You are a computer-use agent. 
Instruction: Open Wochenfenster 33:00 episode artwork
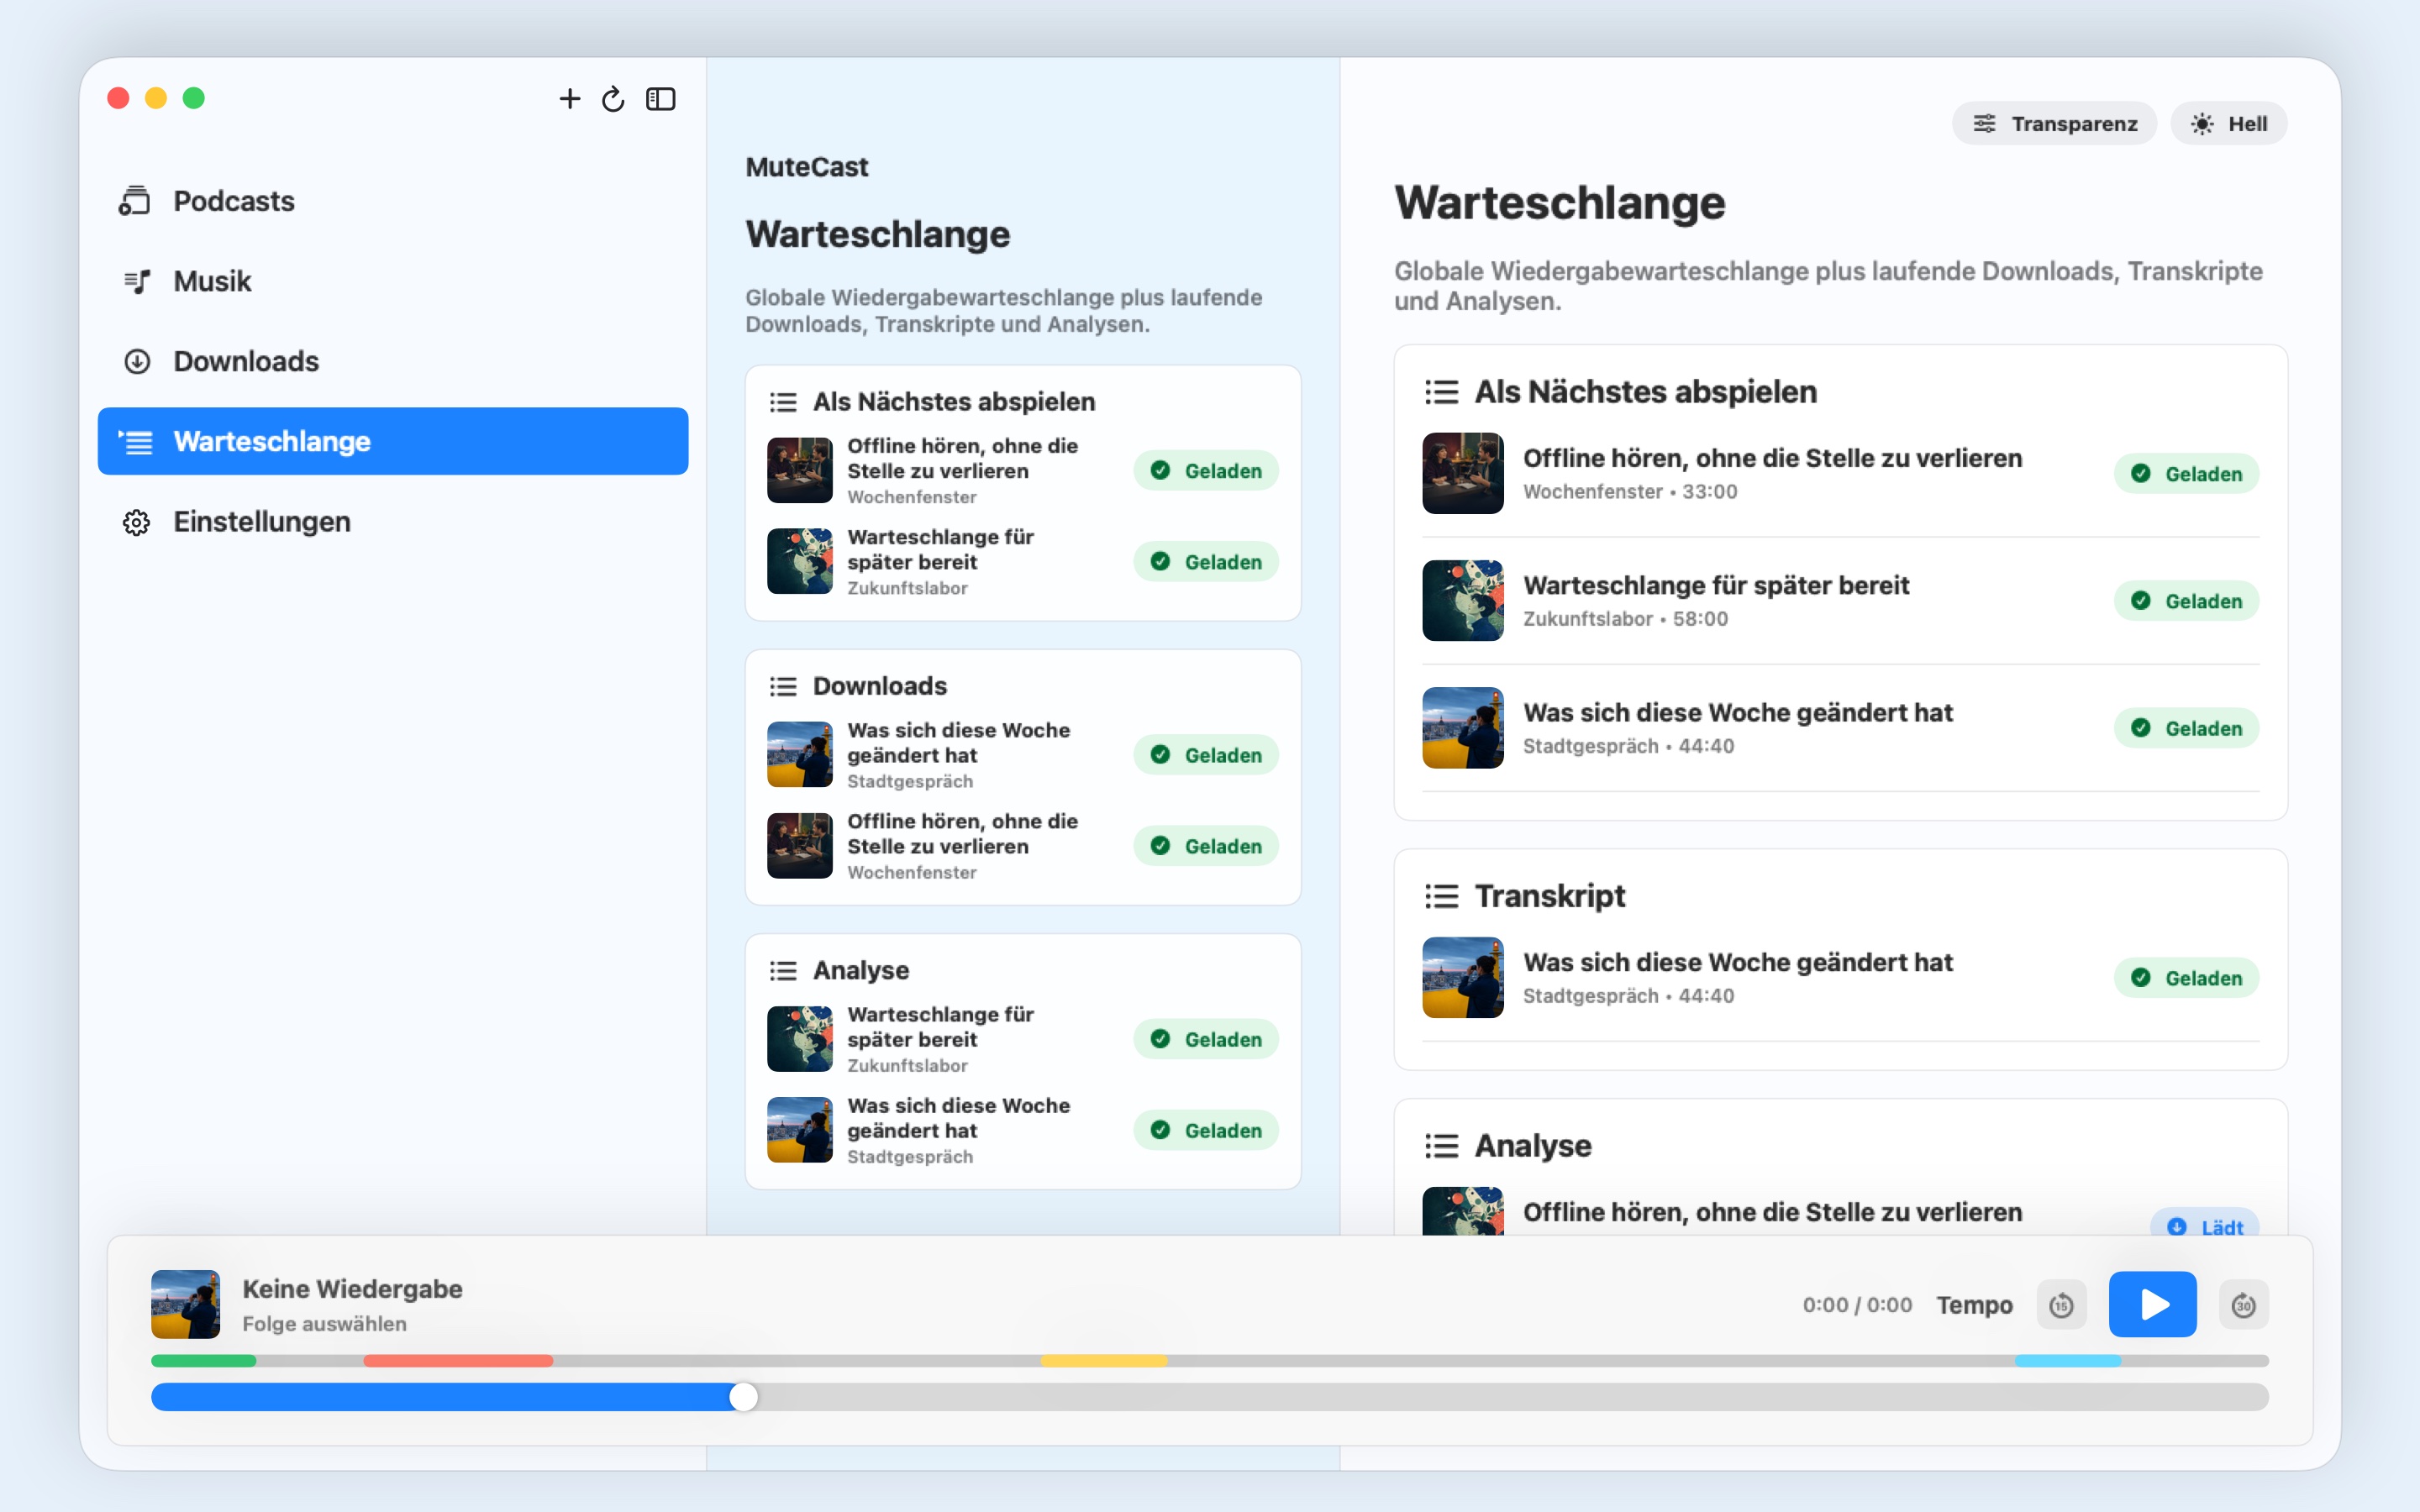[1462, 473]
